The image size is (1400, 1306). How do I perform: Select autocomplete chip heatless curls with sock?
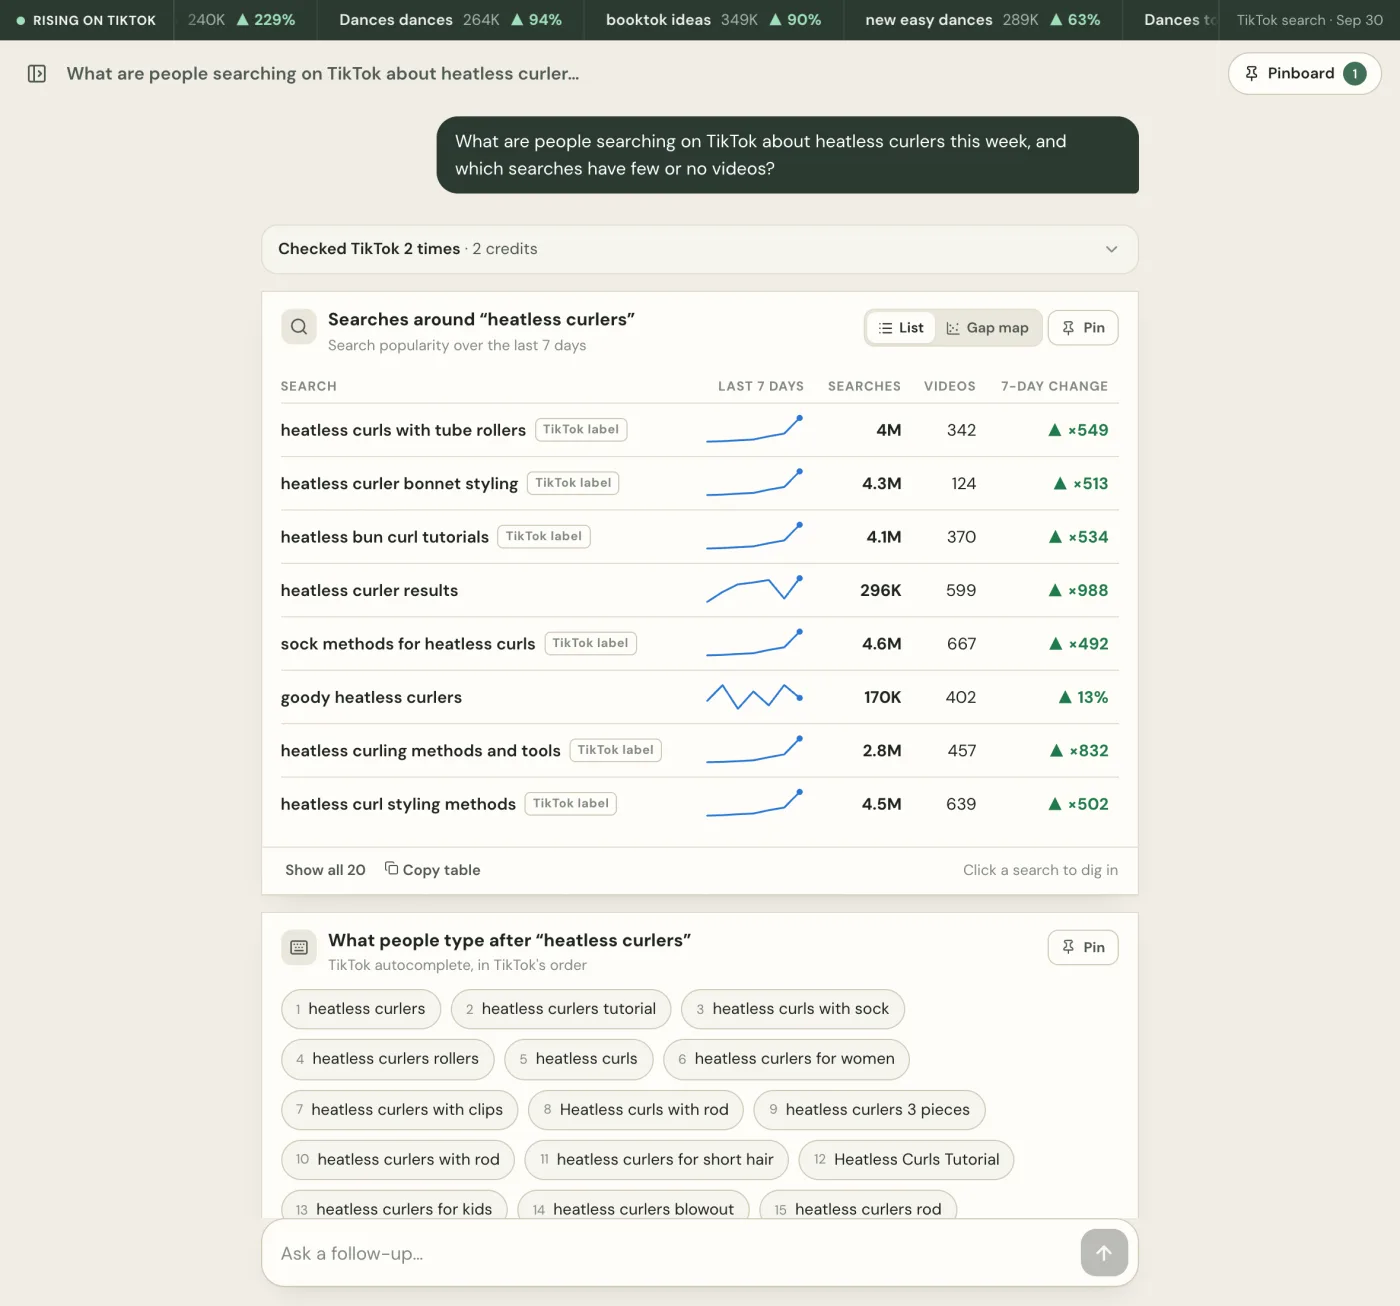[x=792, y=1009]
